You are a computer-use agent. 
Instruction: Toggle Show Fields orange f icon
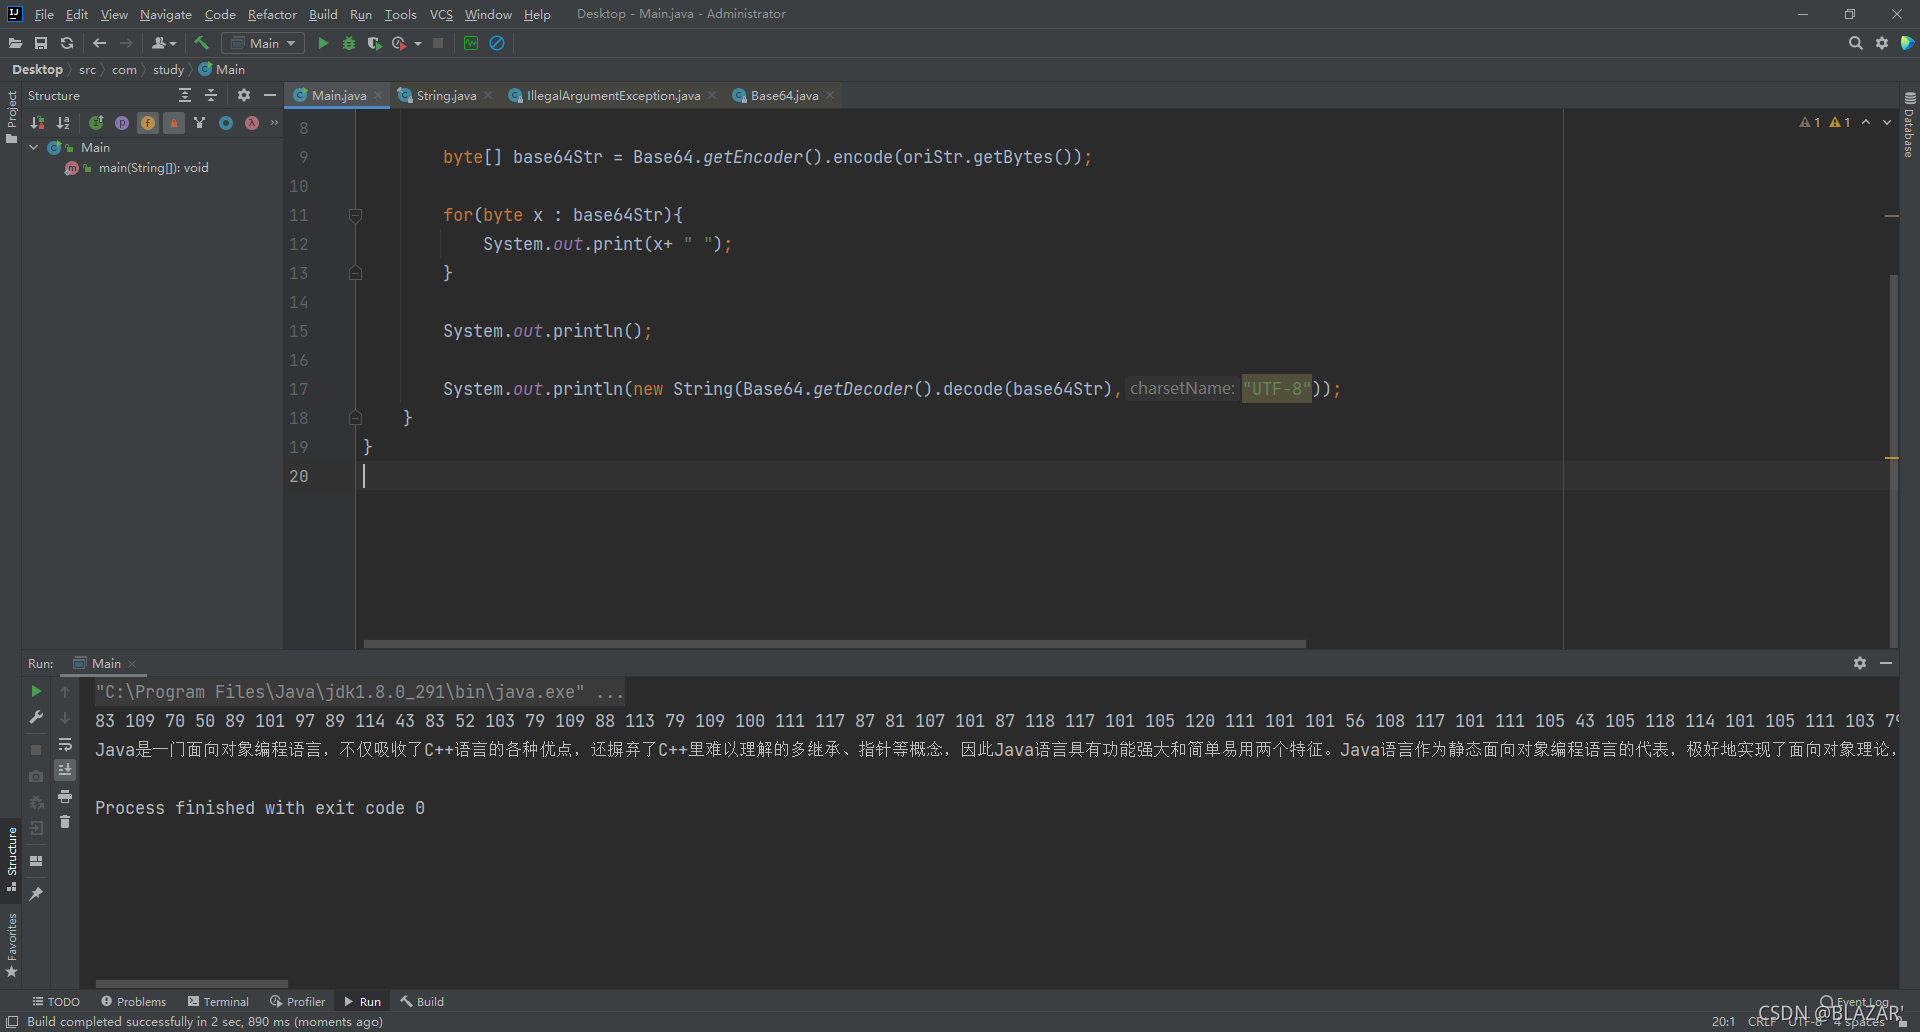[x=148, y=123]
